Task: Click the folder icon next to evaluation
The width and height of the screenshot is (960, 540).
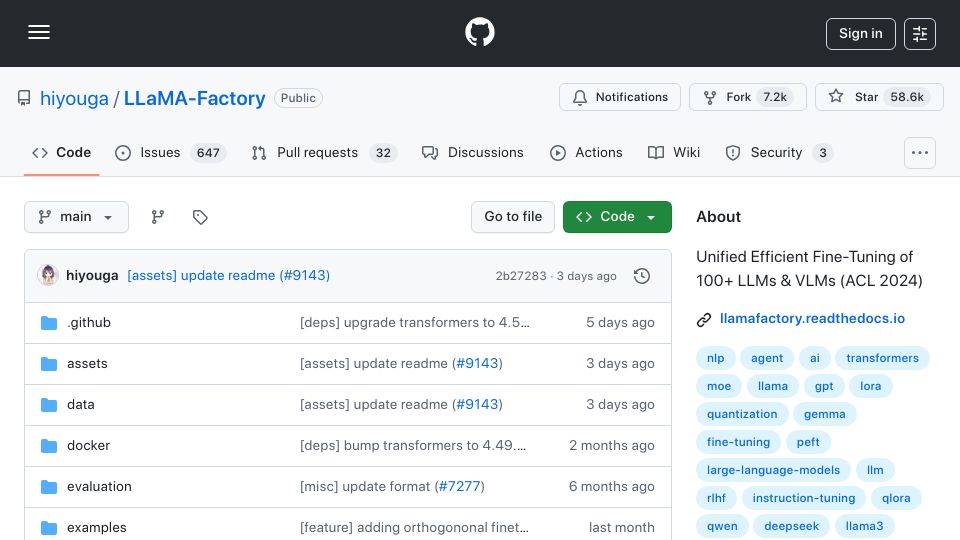Action: 49,487
